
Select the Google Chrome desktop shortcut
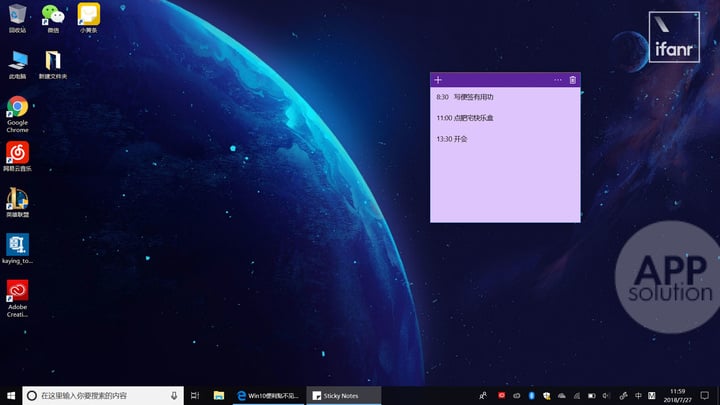point(17,114)
